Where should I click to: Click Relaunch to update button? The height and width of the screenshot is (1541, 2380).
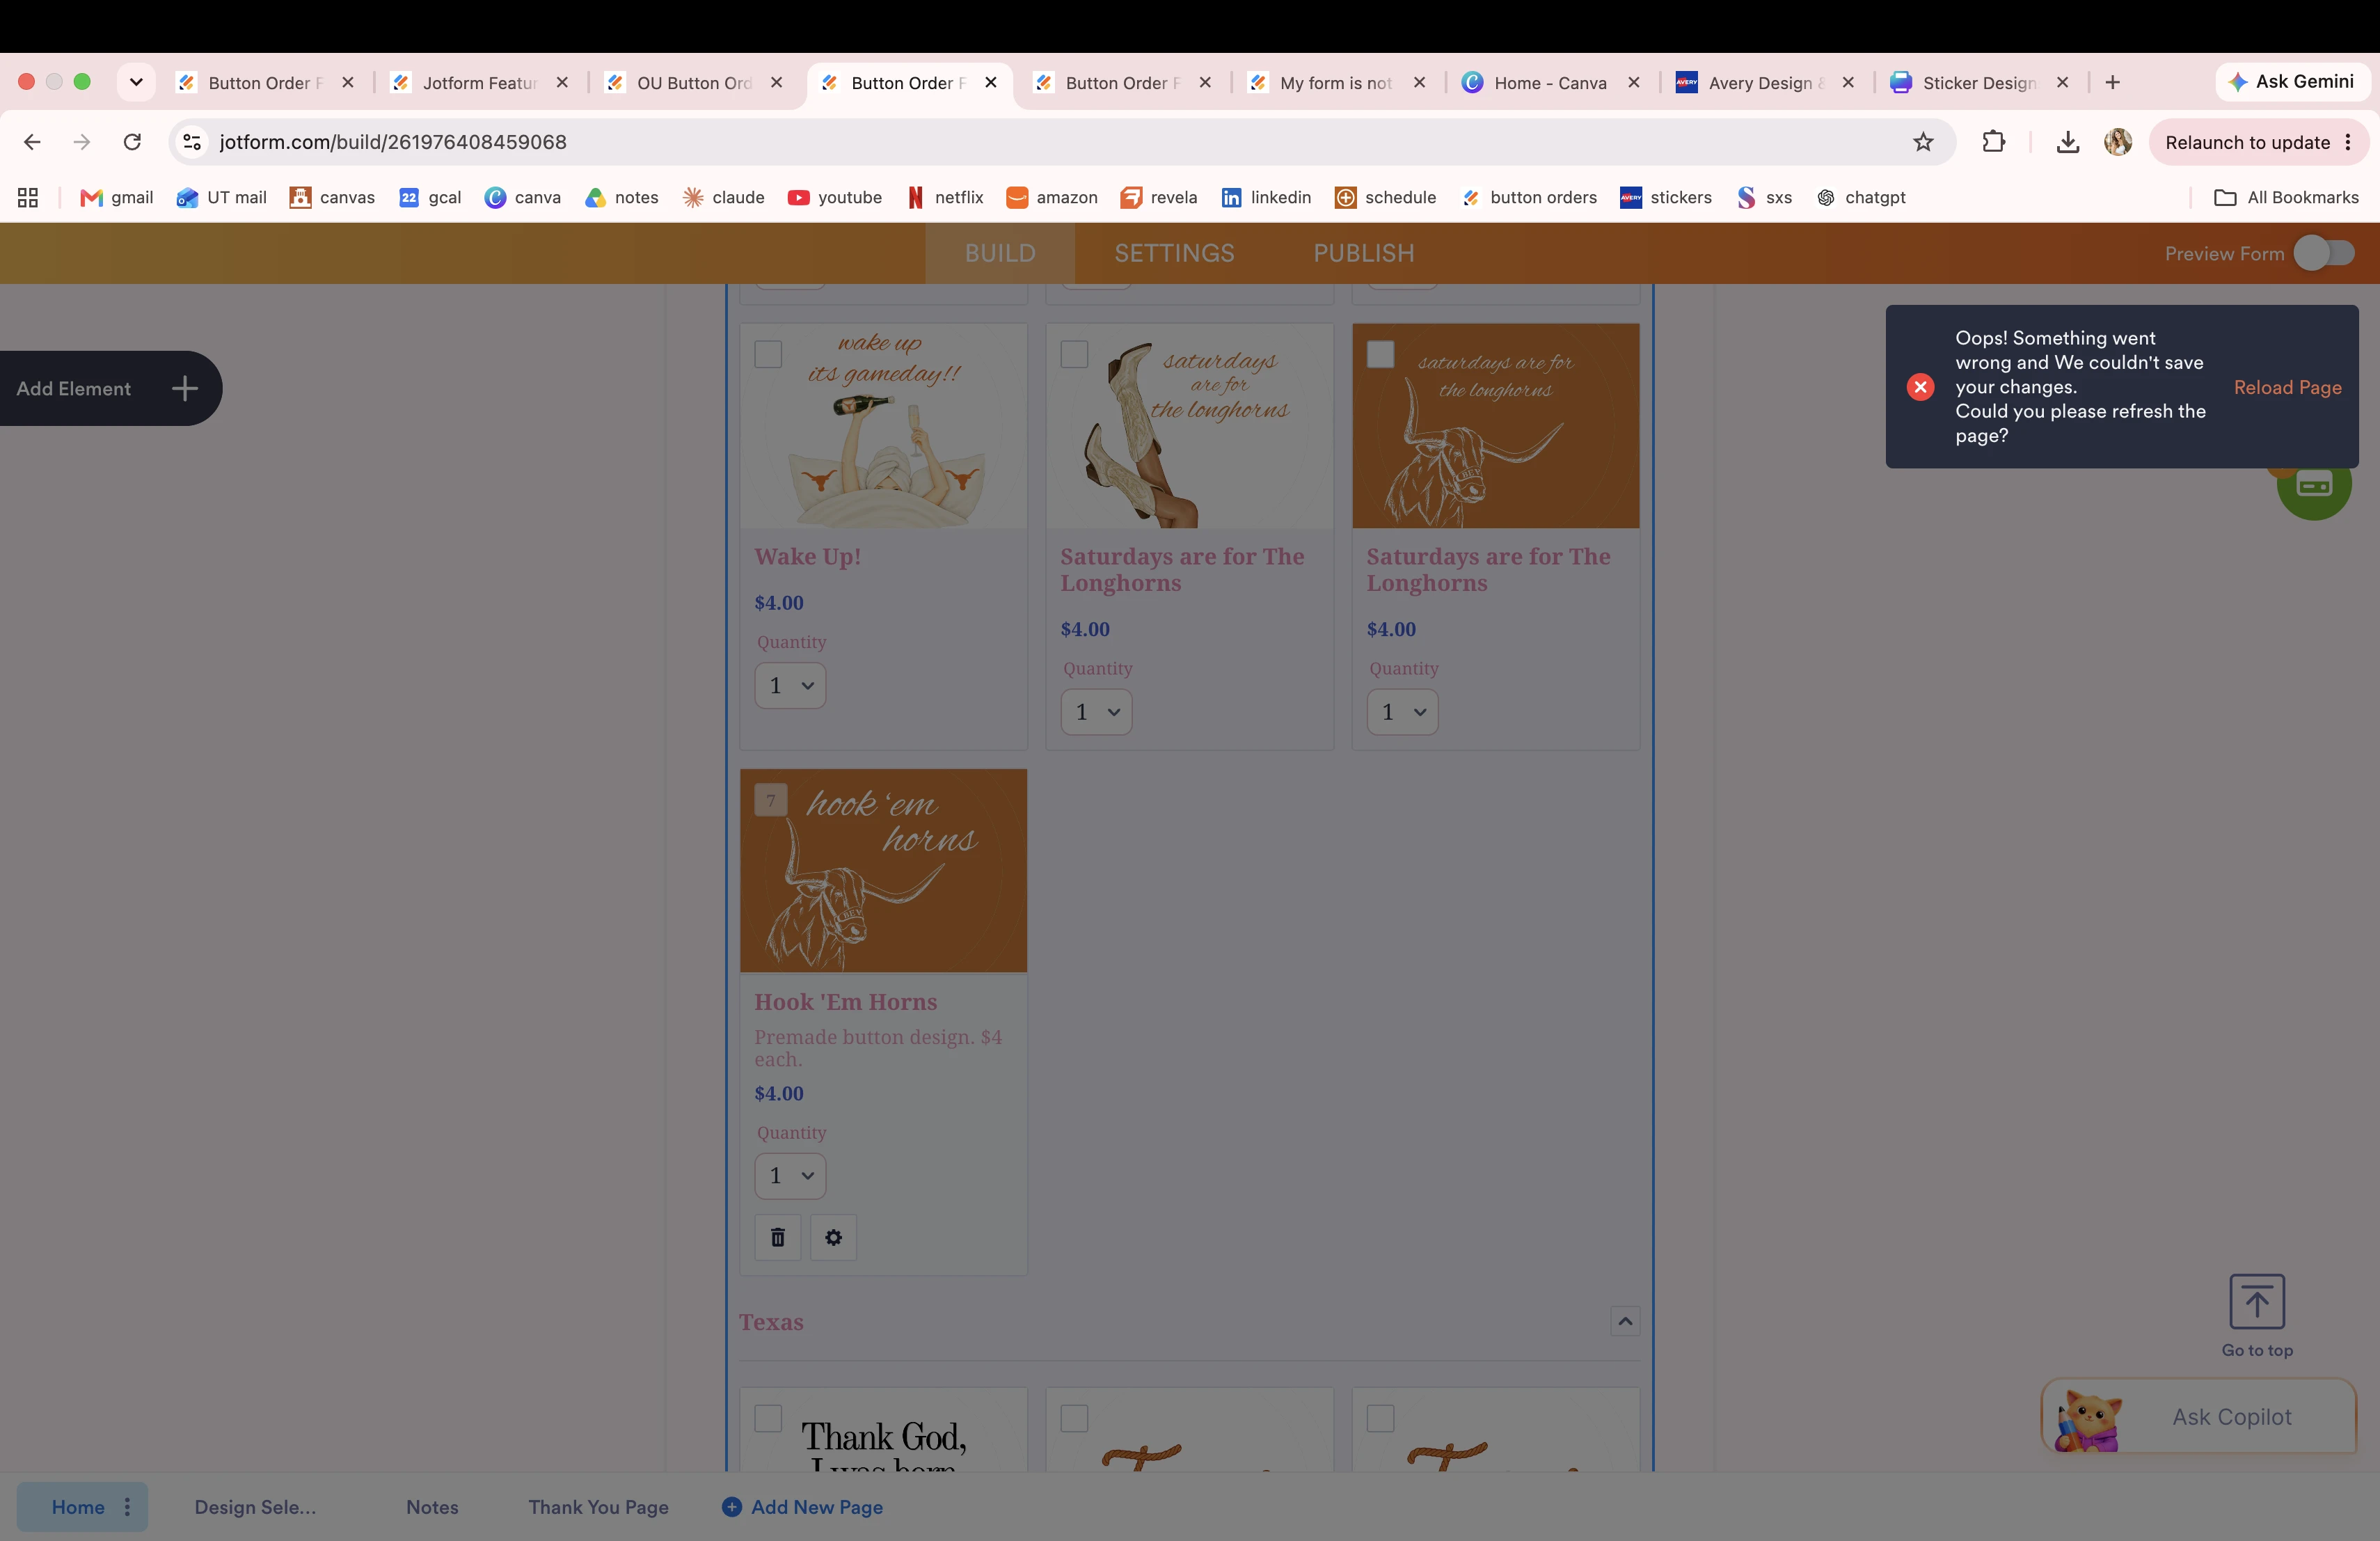(2258, 142)
